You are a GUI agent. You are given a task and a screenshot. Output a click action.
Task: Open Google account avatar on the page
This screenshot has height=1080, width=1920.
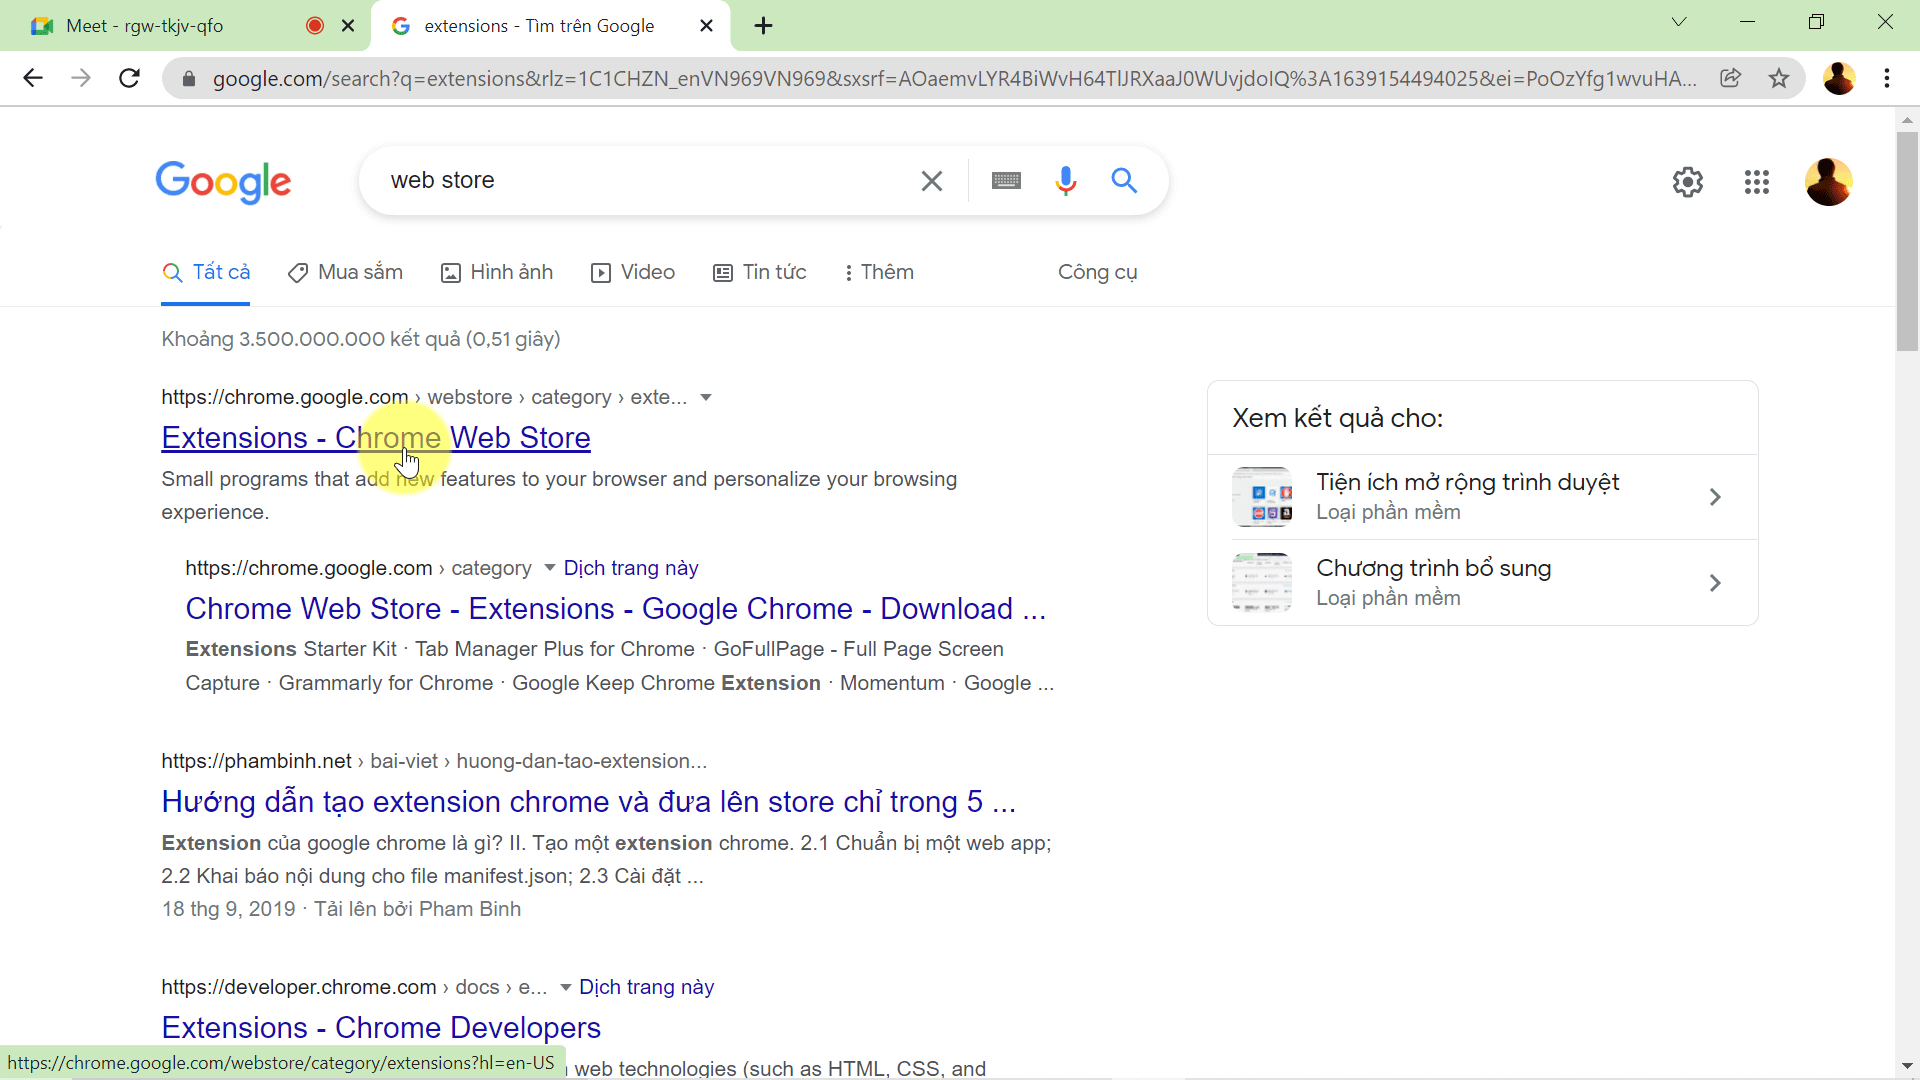click(x=1829, y=182)
